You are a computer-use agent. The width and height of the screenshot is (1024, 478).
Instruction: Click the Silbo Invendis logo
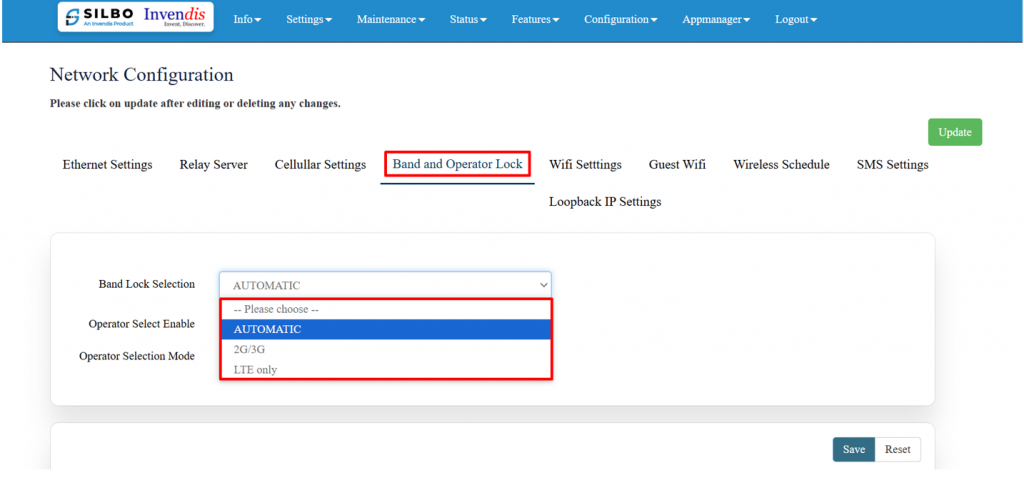[x=135, y=18]
